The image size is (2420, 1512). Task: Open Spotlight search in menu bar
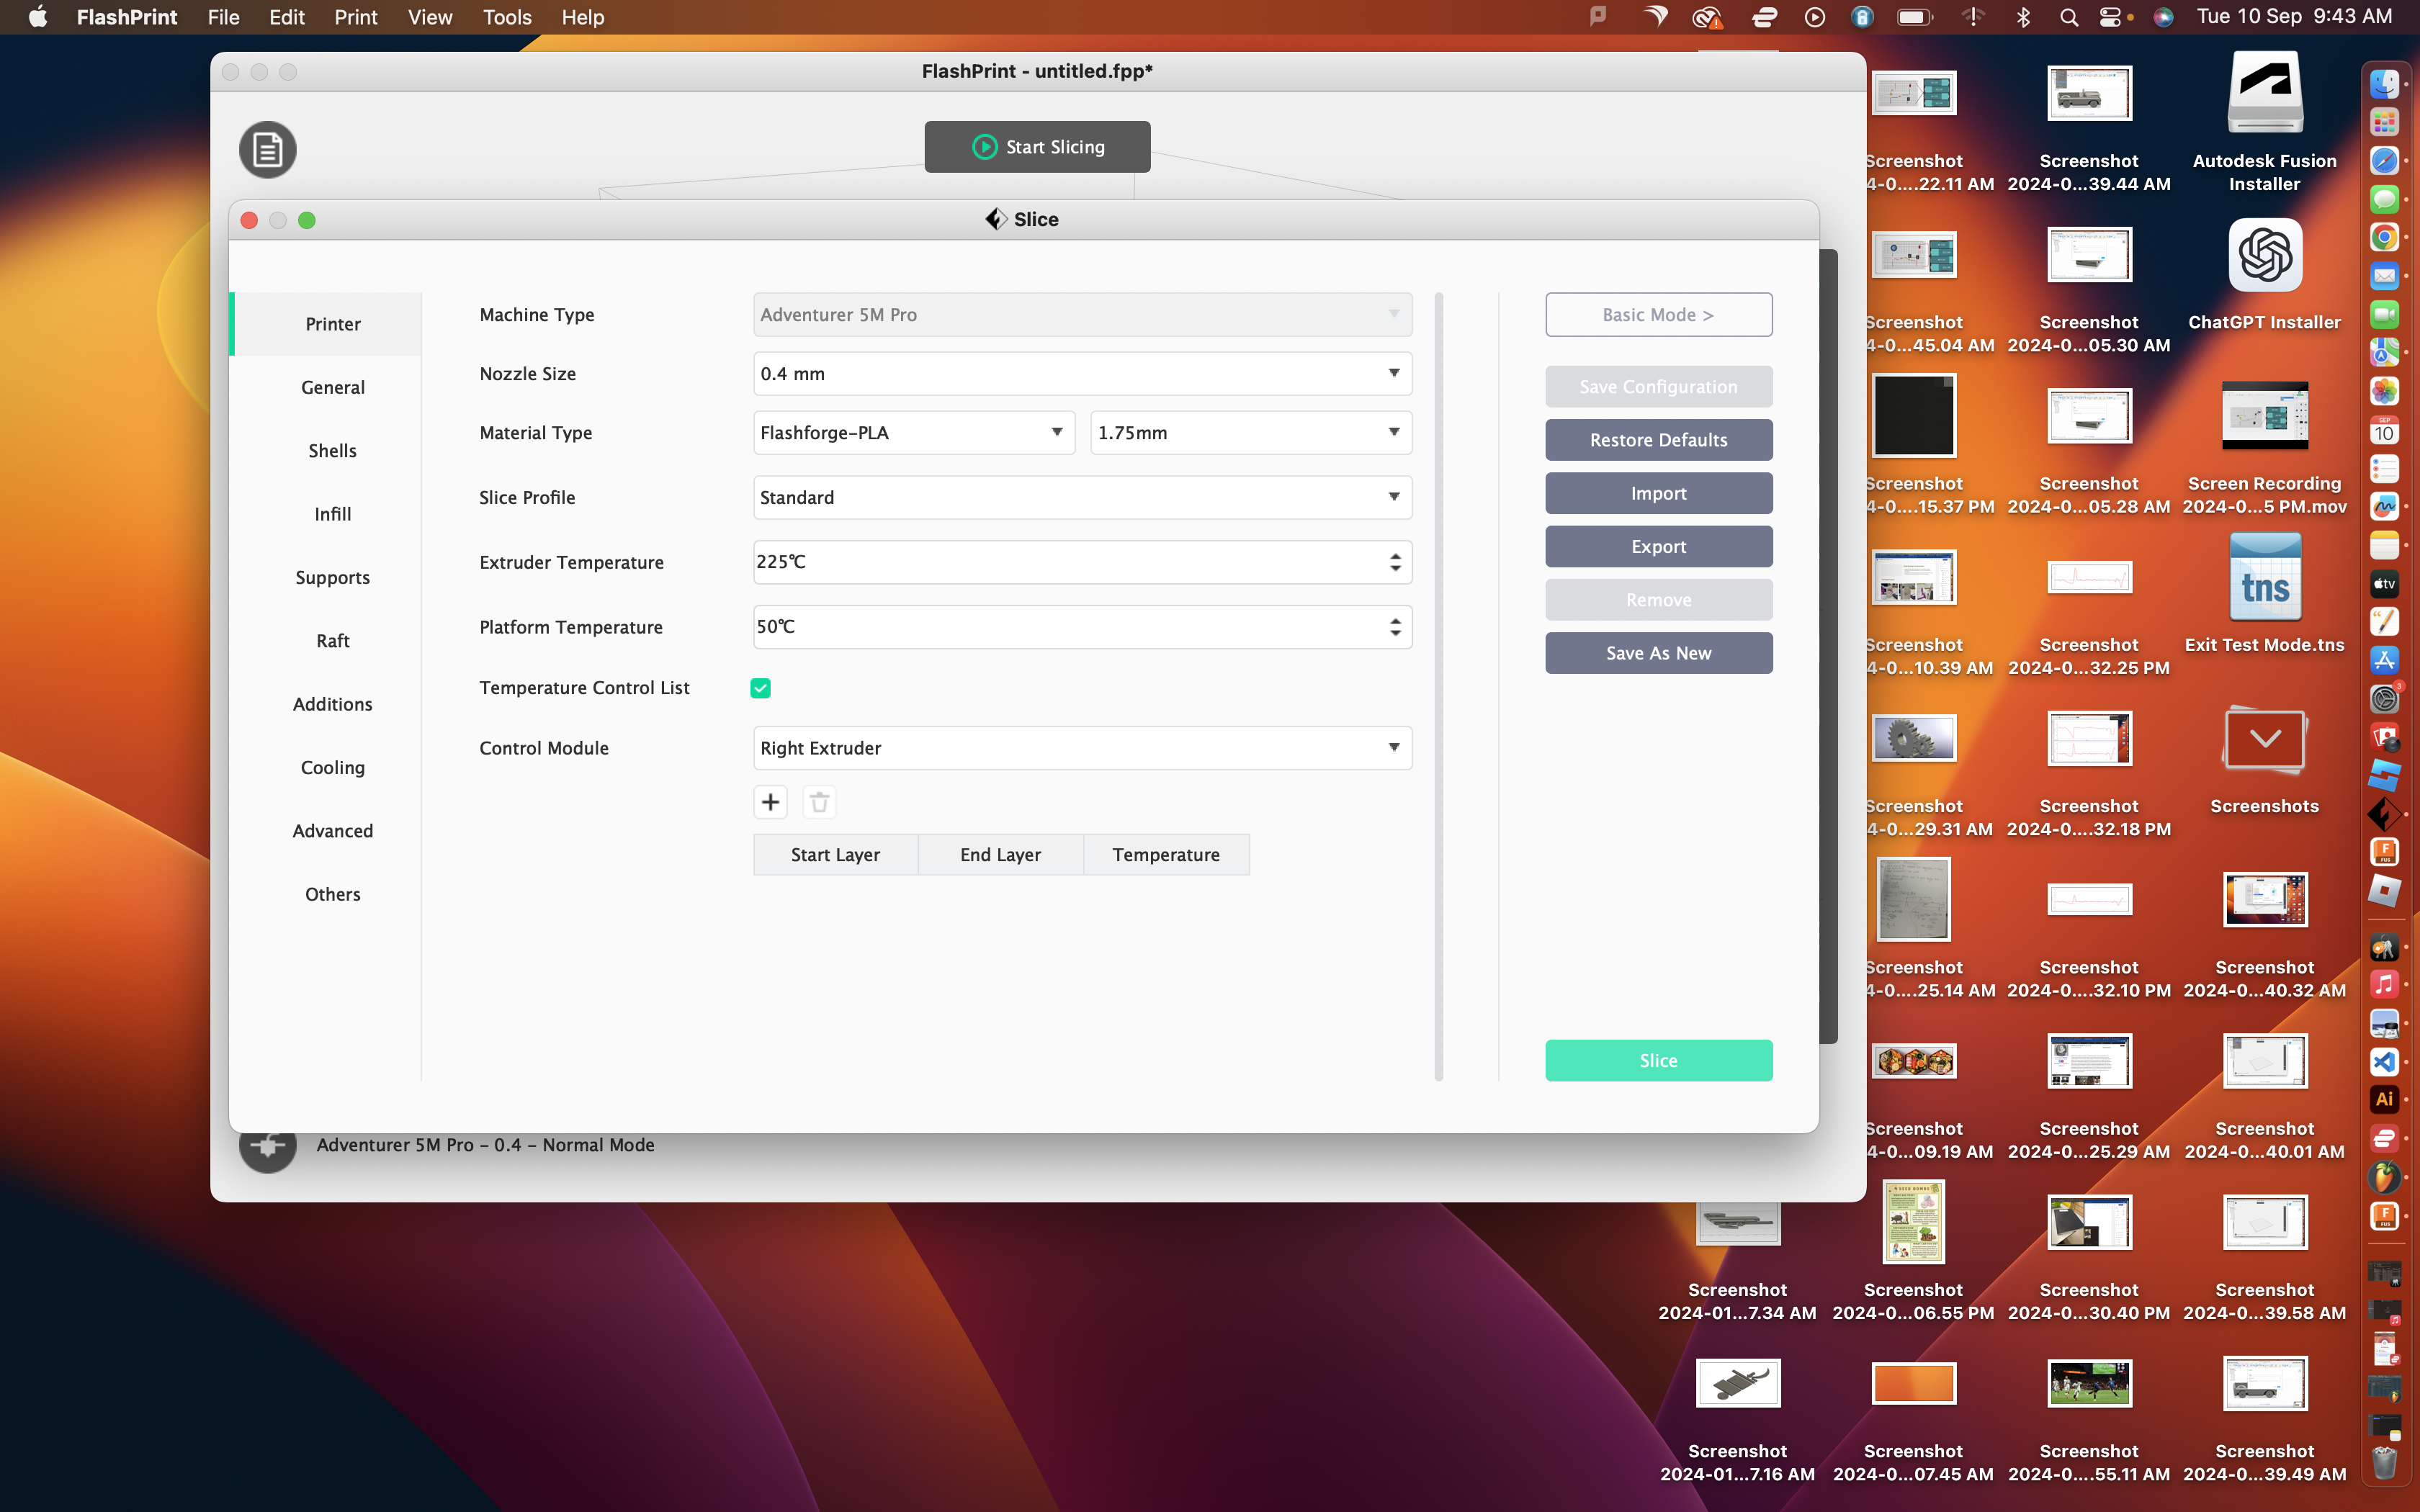2069,17
